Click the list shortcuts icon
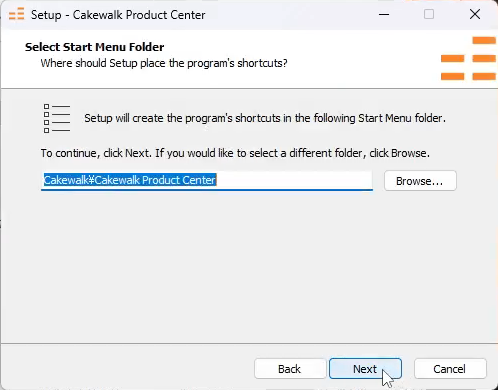 (57, 118)
